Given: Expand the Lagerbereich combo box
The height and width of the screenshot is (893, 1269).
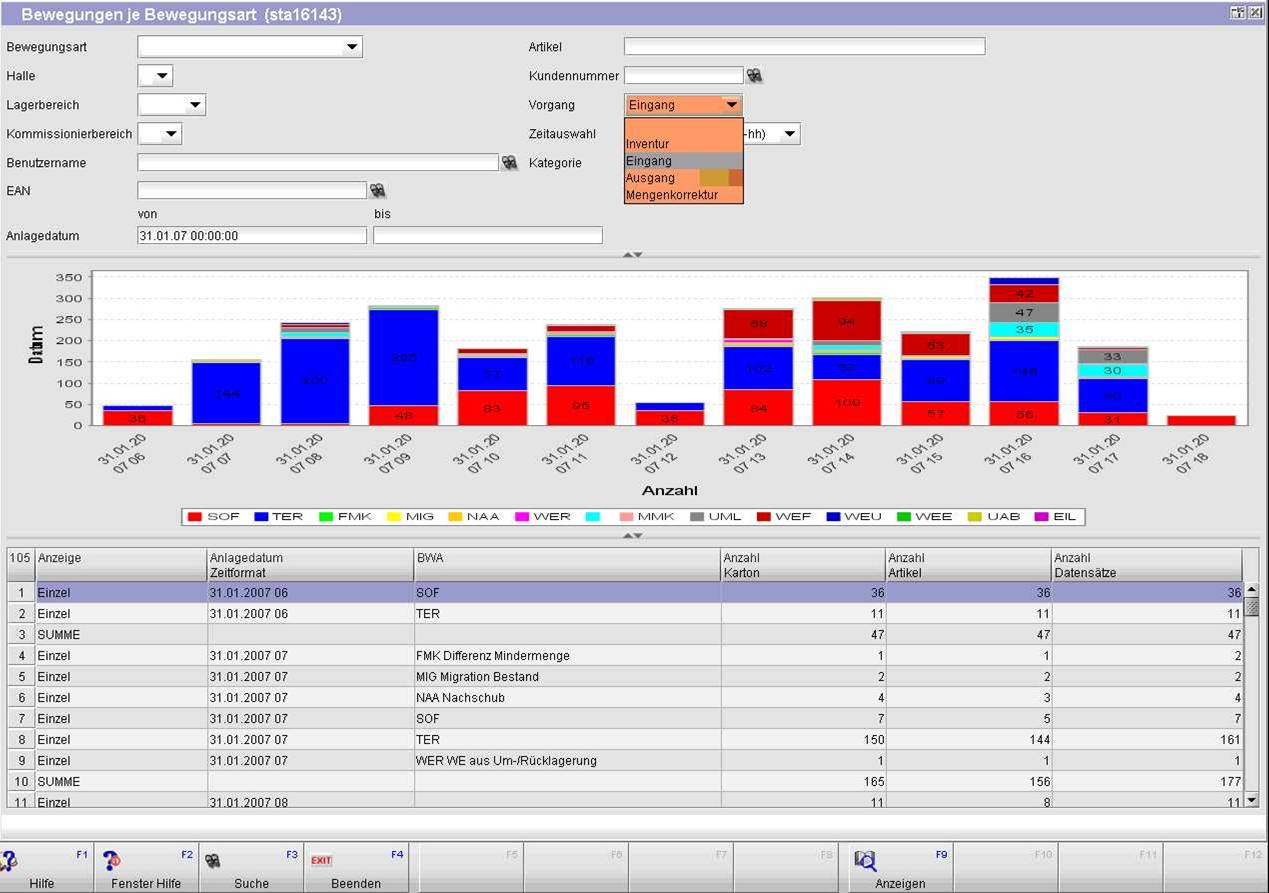Looking at the screenshot, I should coord(196,105).
